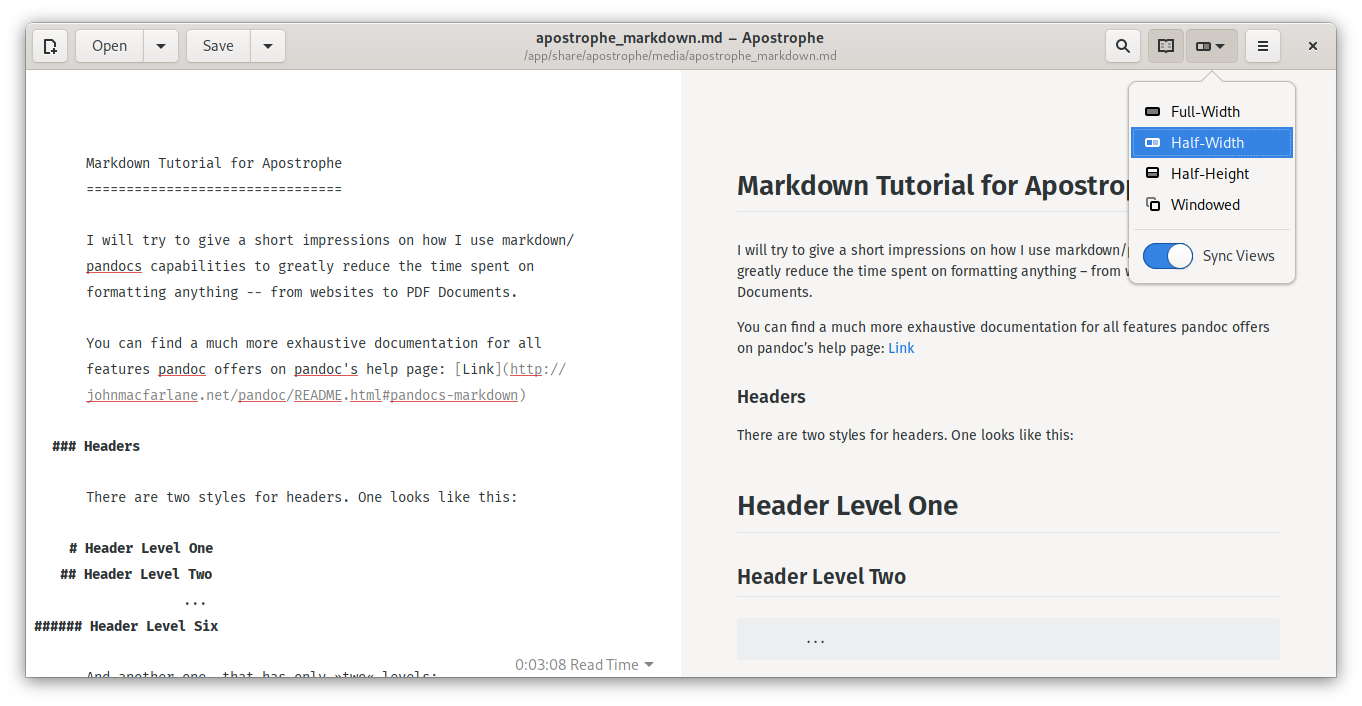1362x706 pixels.
Task: Click the Open button
Action: [110, 46]
